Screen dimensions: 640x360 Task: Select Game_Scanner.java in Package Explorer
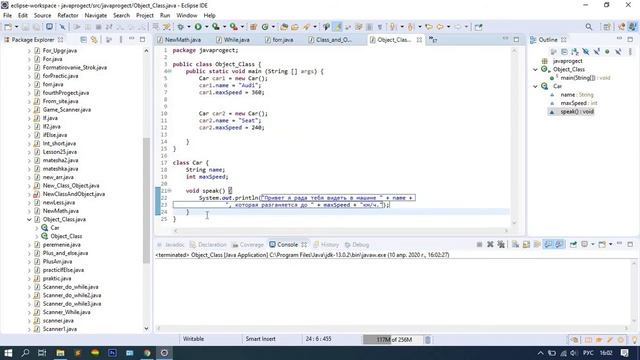pyautogui.click(x=67, y=109)
